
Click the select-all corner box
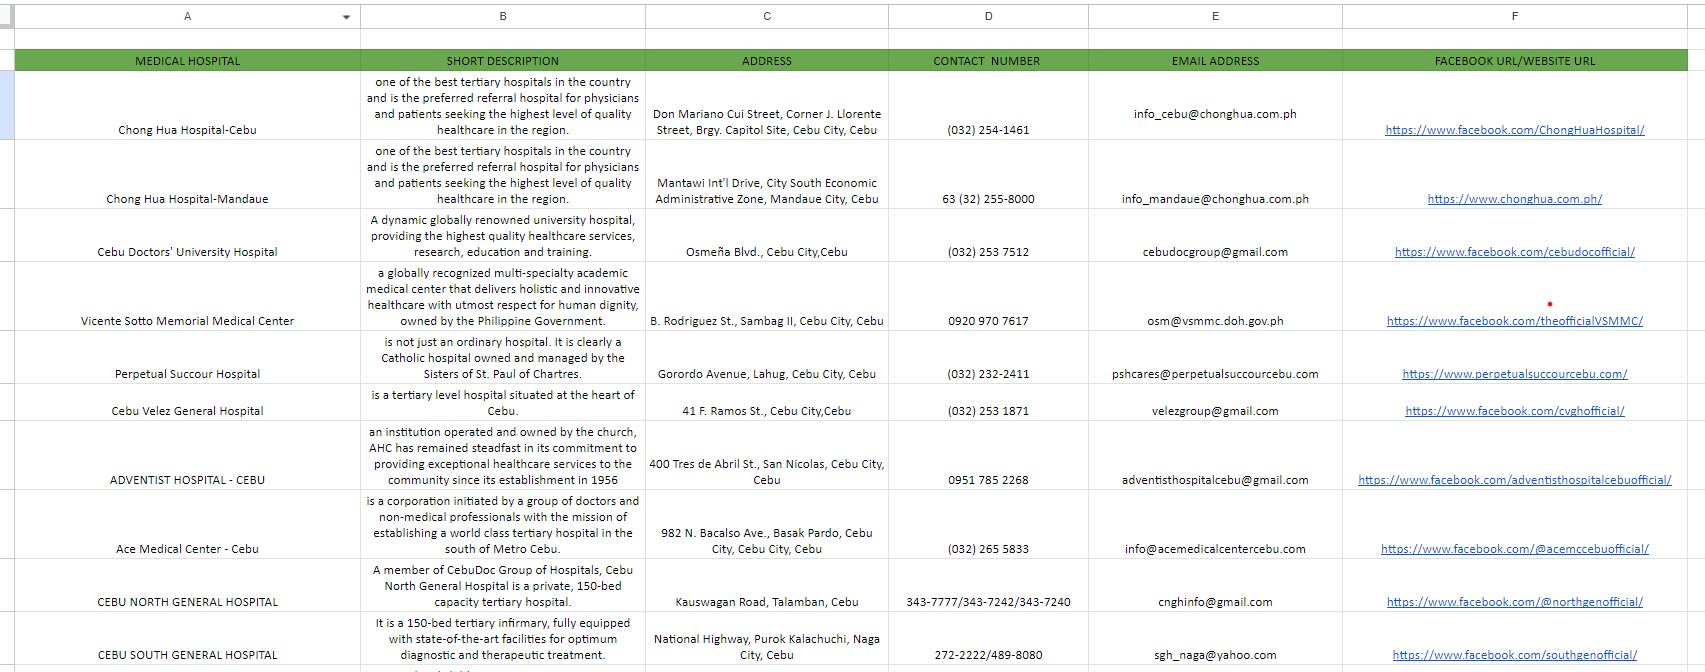tap(7, 16)
